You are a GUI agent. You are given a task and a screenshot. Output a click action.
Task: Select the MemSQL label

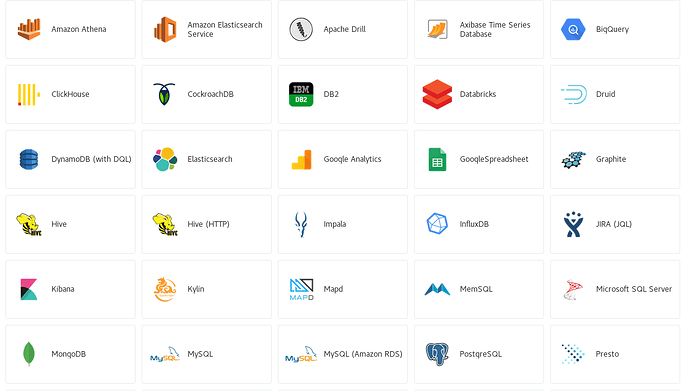click(476, 289)
